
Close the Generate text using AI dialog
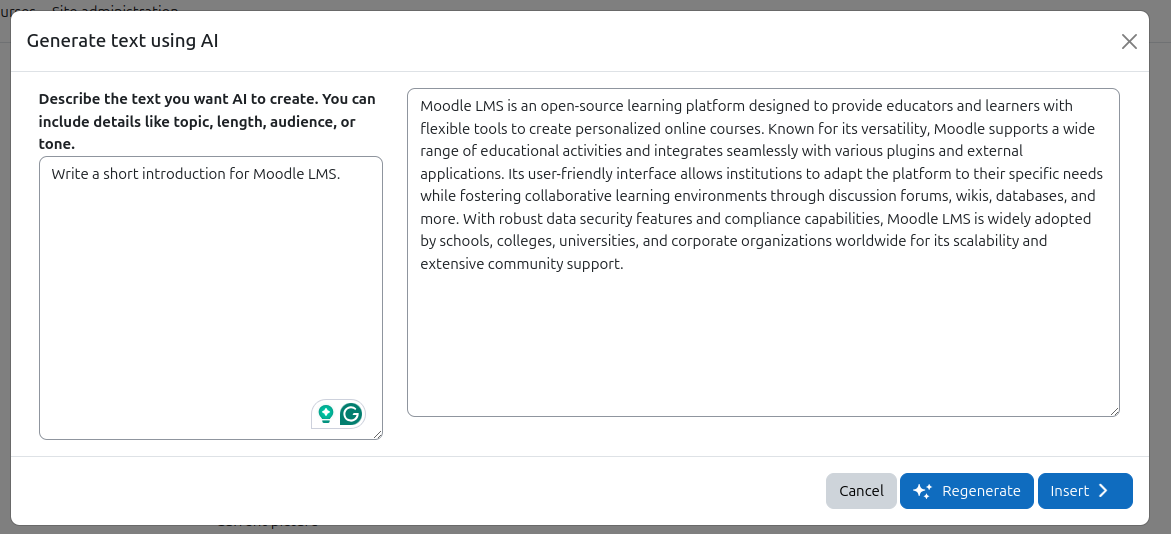(1129, 42)
